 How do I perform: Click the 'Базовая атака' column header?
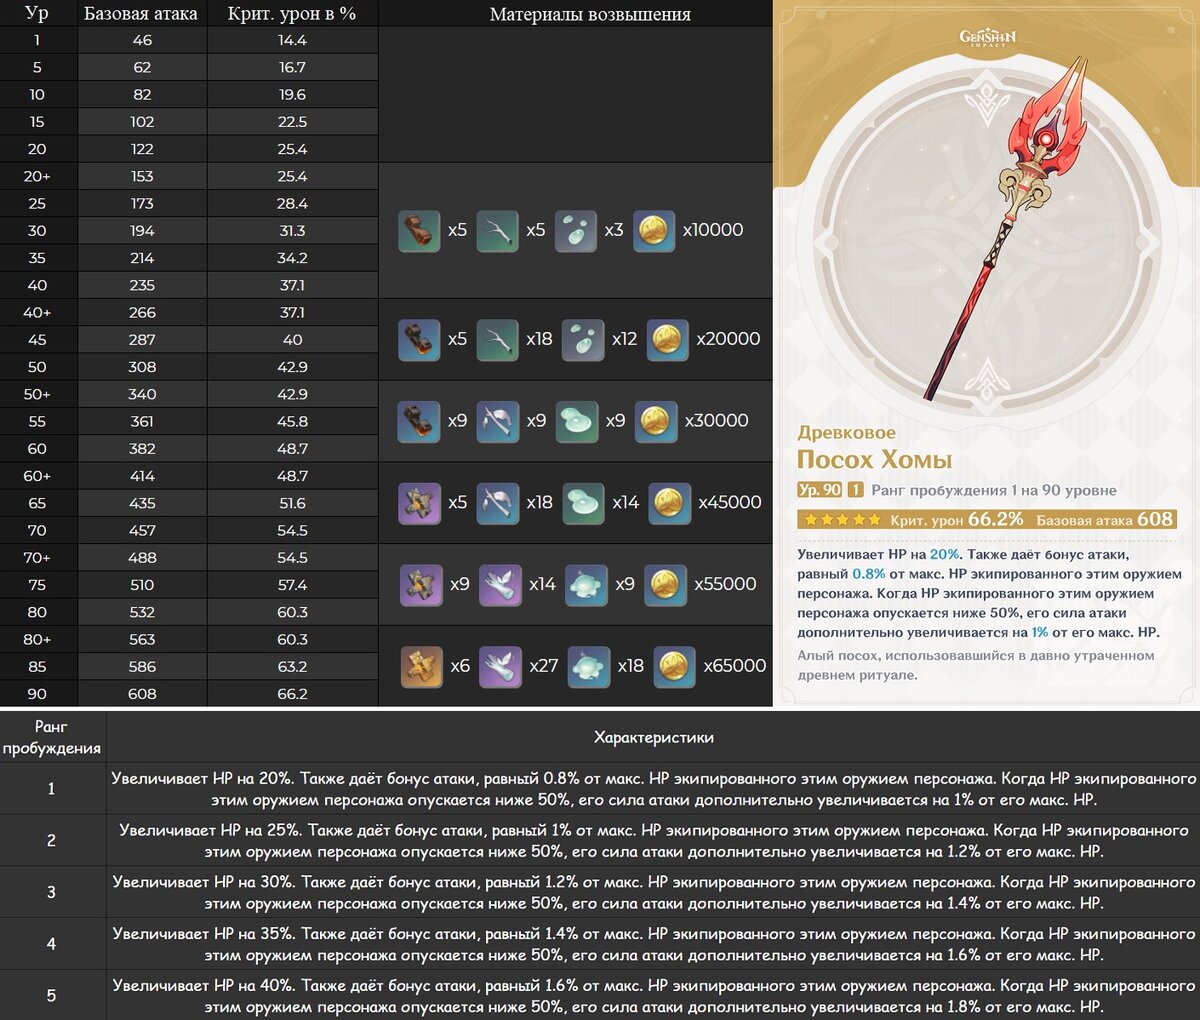pyautogui.click(x=141, y=13)
